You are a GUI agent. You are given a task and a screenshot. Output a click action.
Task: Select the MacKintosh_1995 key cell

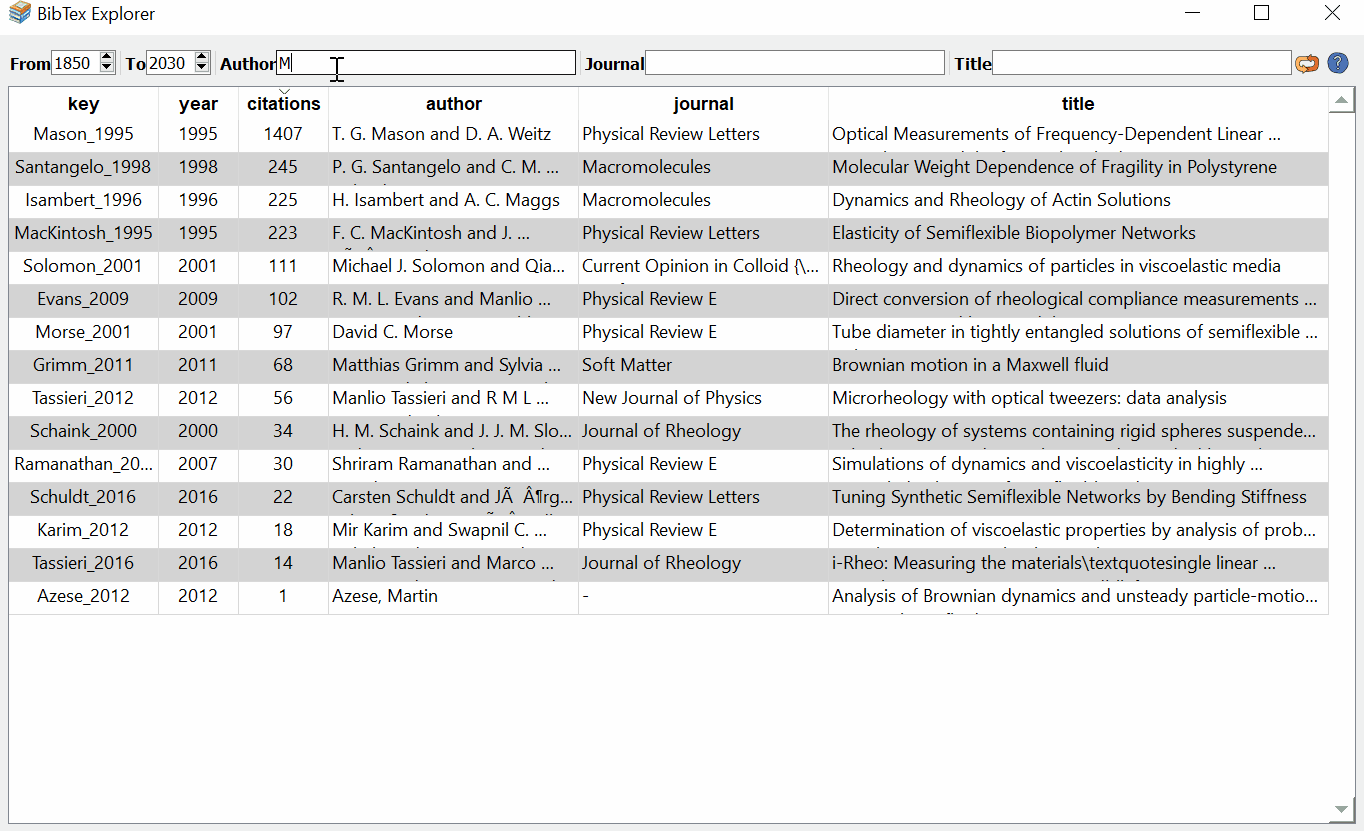click(84, 233)
